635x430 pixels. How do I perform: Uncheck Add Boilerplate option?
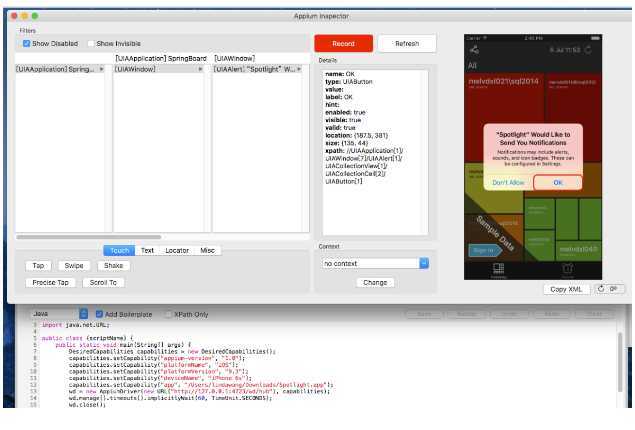point(99,314)
